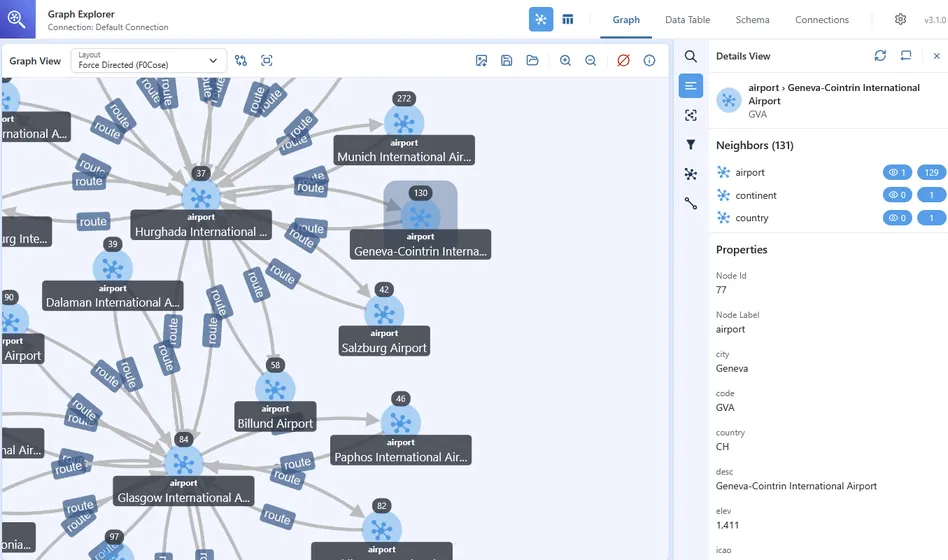Refresh the Details View
Screen dimensions: 948x560
pos(880,56)
